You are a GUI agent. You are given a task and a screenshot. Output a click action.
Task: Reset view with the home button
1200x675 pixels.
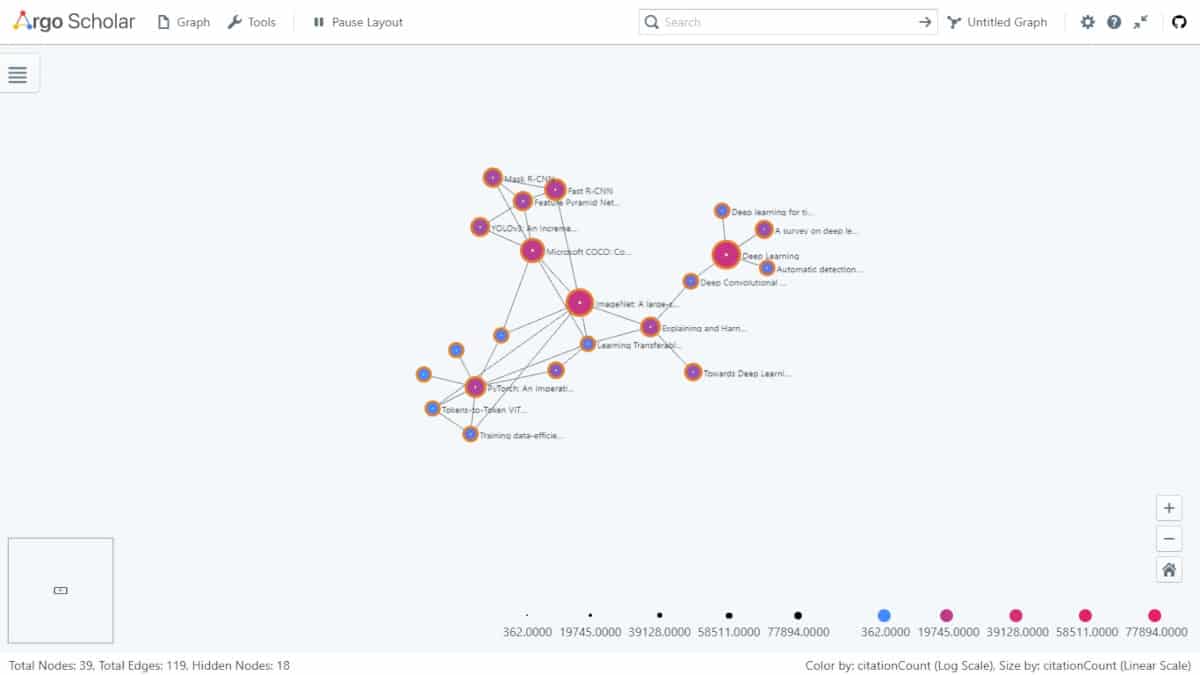[1168, 570]
